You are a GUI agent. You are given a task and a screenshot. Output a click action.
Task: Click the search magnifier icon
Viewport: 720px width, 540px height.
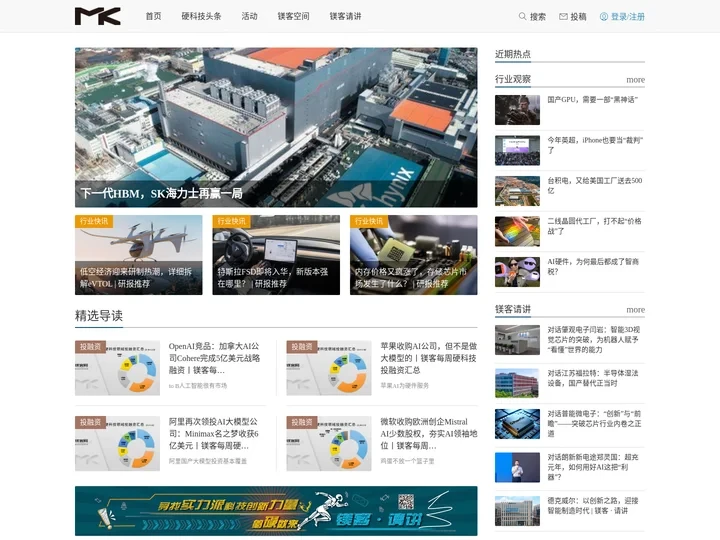(522, 17)
